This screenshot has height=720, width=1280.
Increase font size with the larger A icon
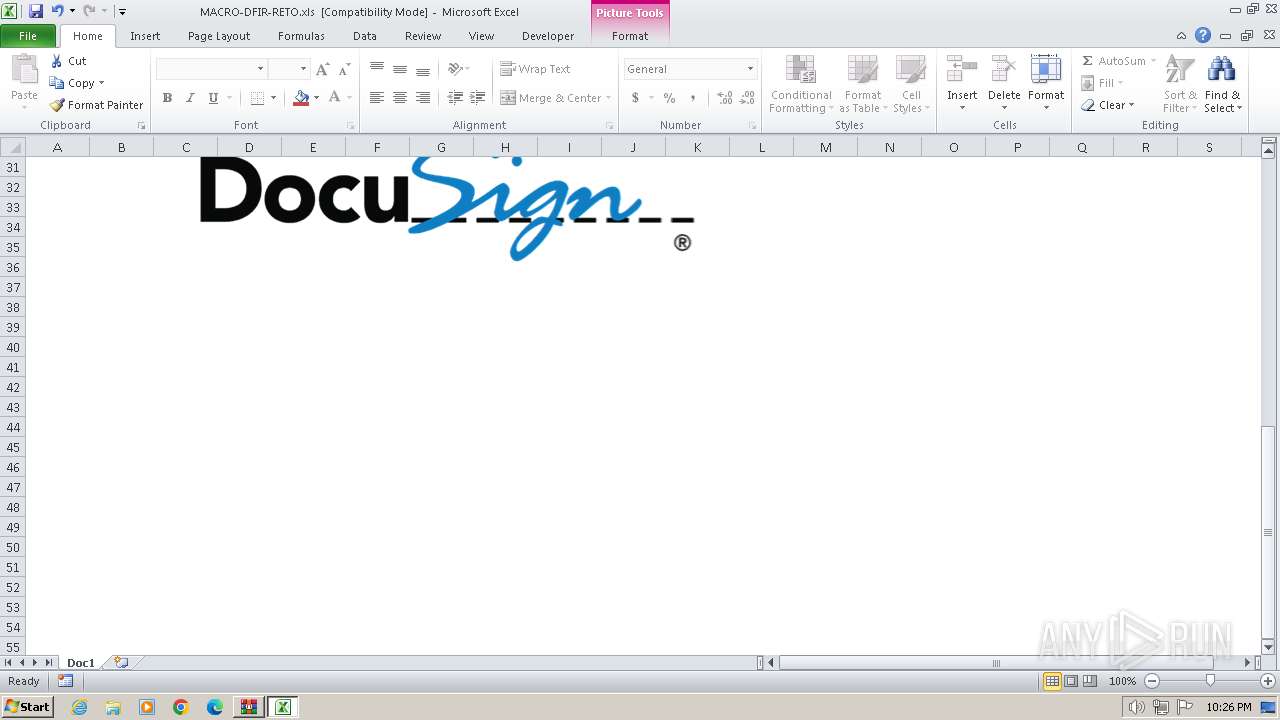point(322,69)
